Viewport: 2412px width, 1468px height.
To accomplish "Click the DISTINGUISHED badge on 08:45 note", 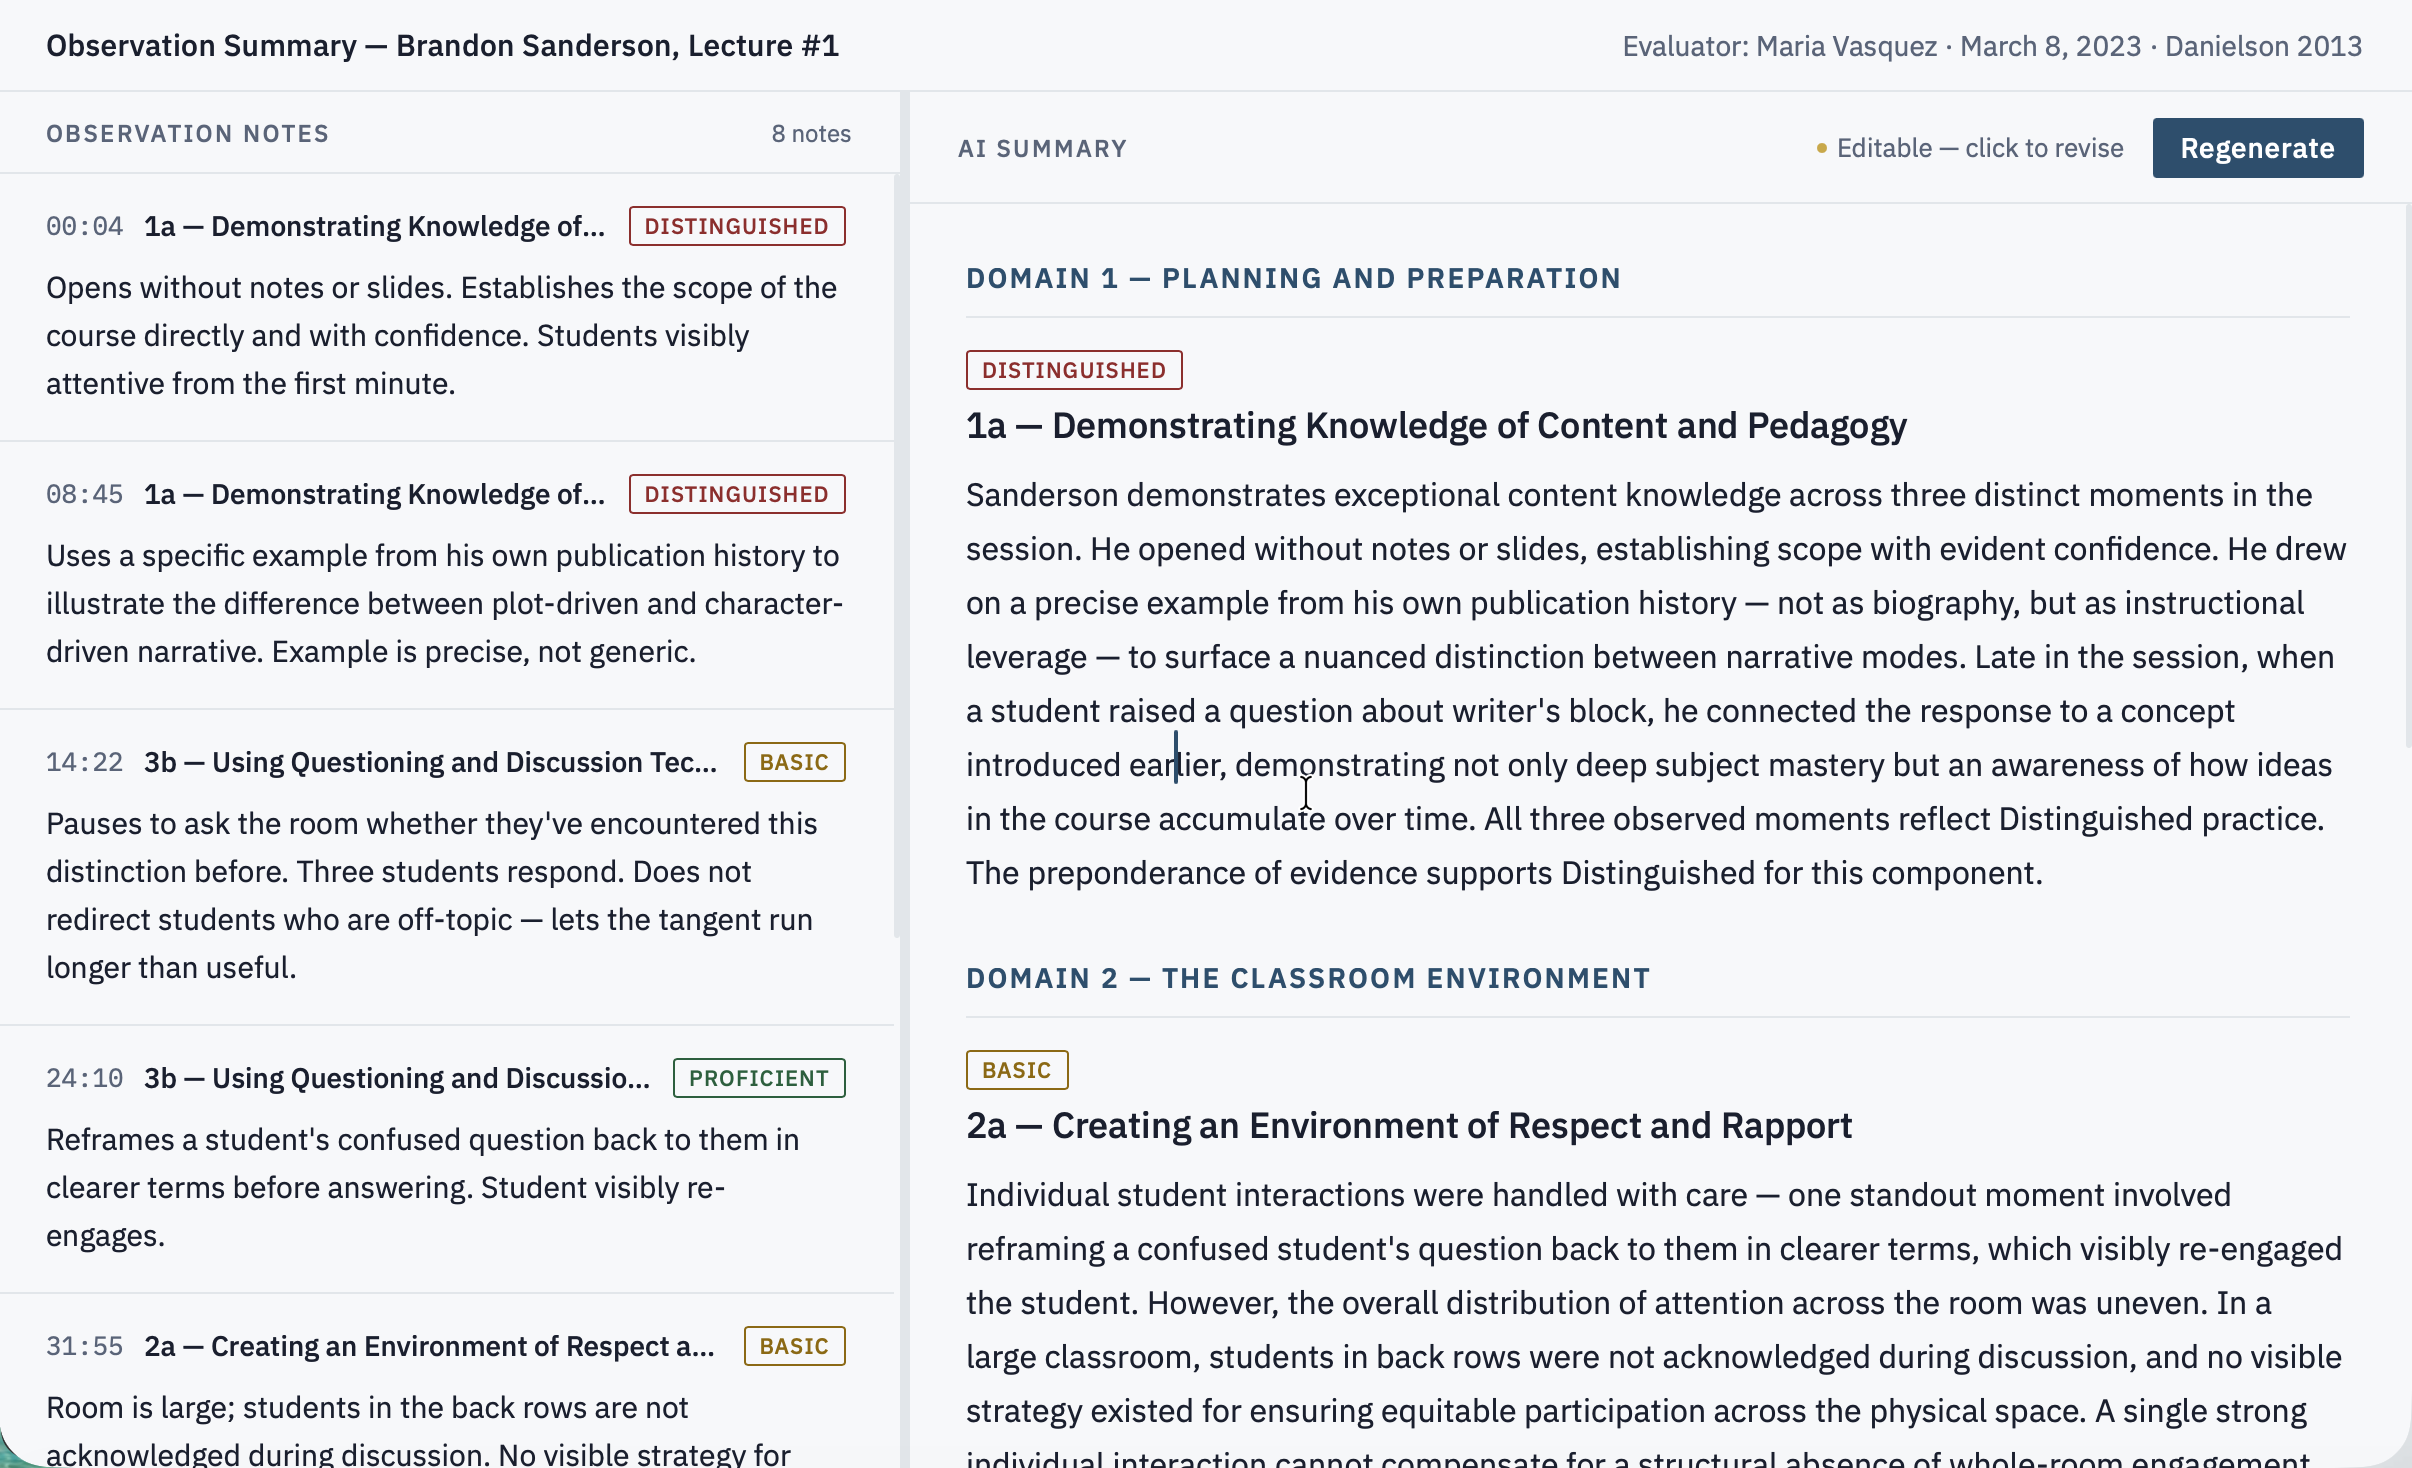I will coord(737,494).
